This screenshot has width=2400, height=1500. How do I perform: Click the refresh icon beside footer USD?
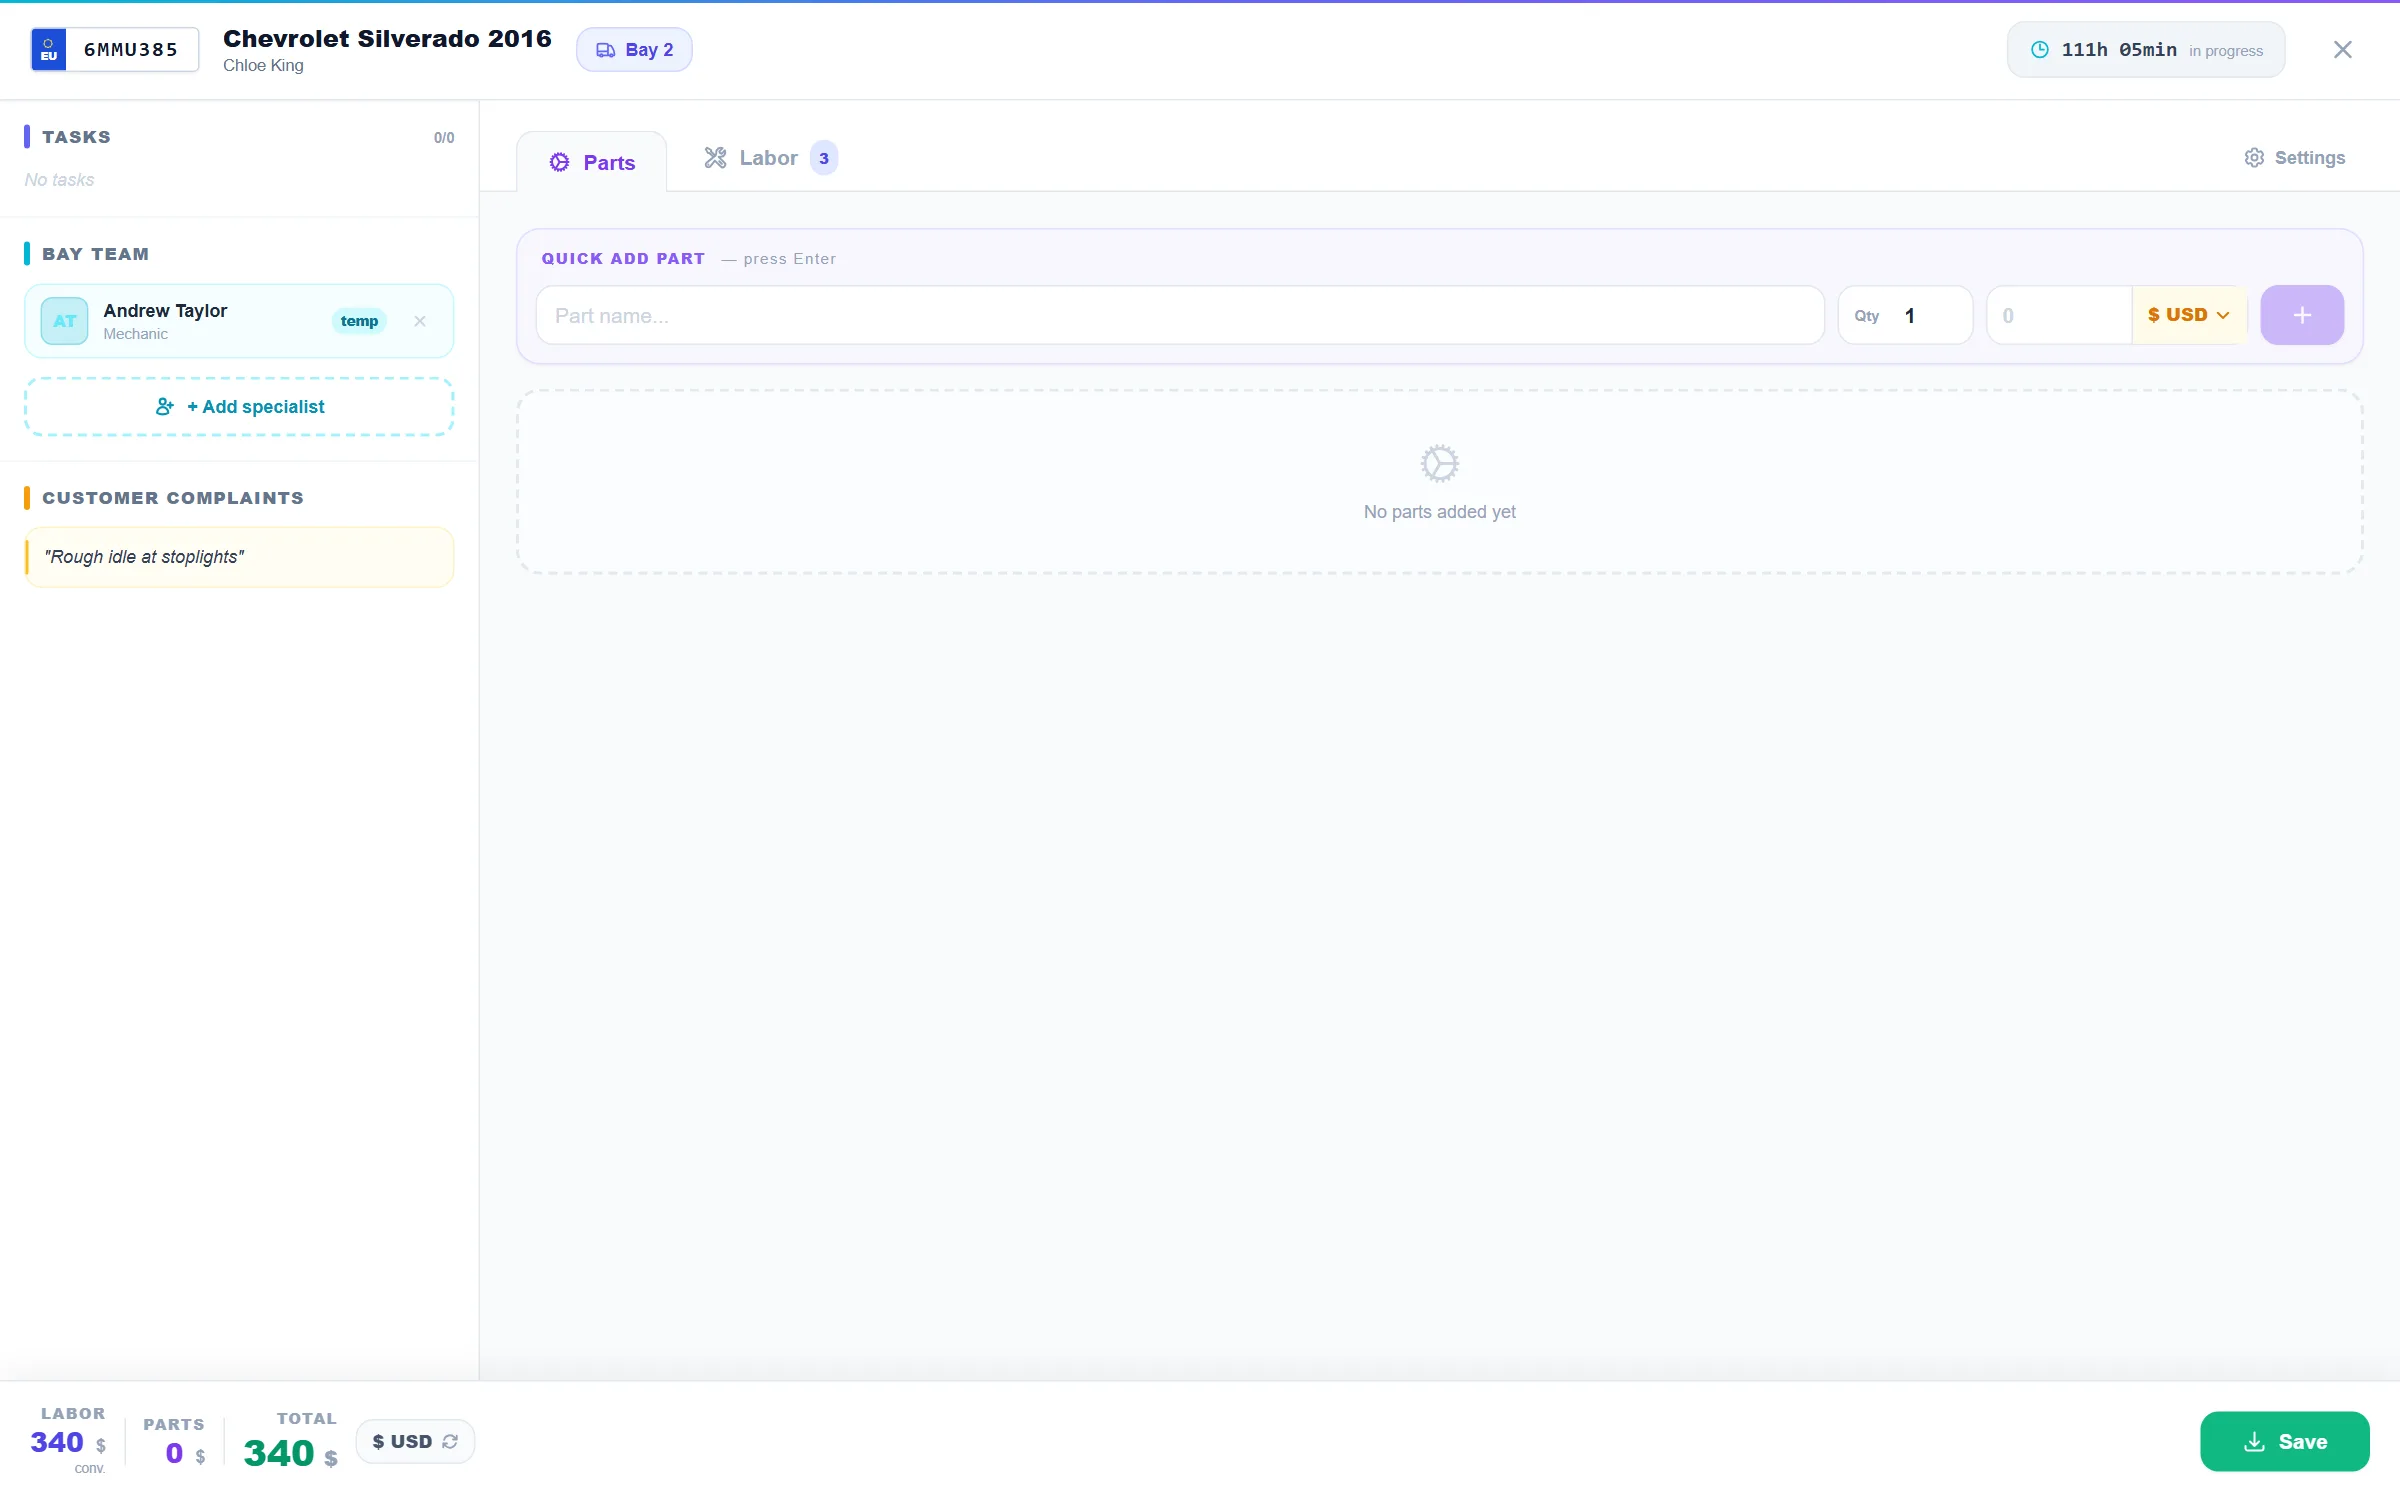(450, 1442)
